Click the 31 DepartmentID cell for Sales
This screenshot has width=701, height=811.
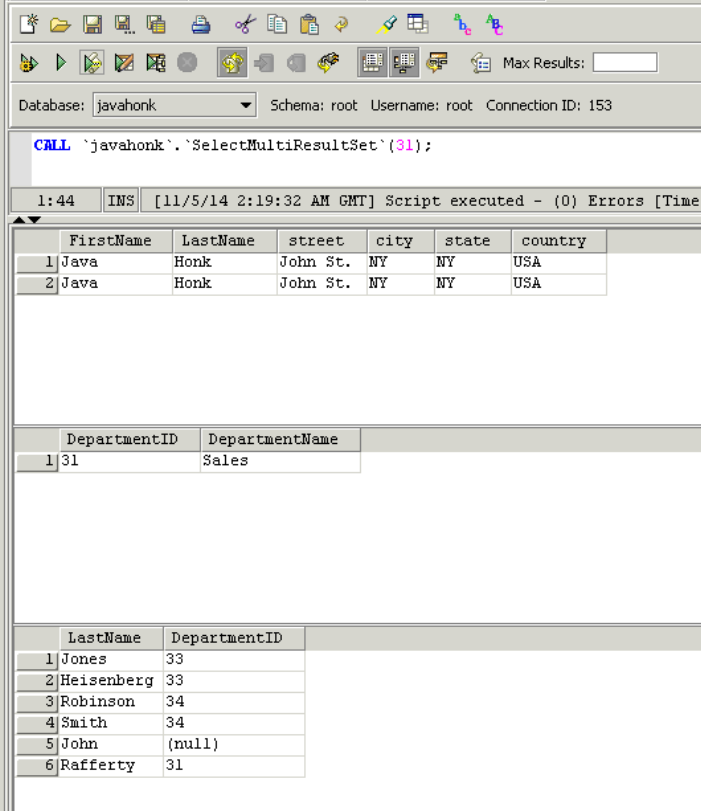(x=129, y=461)
